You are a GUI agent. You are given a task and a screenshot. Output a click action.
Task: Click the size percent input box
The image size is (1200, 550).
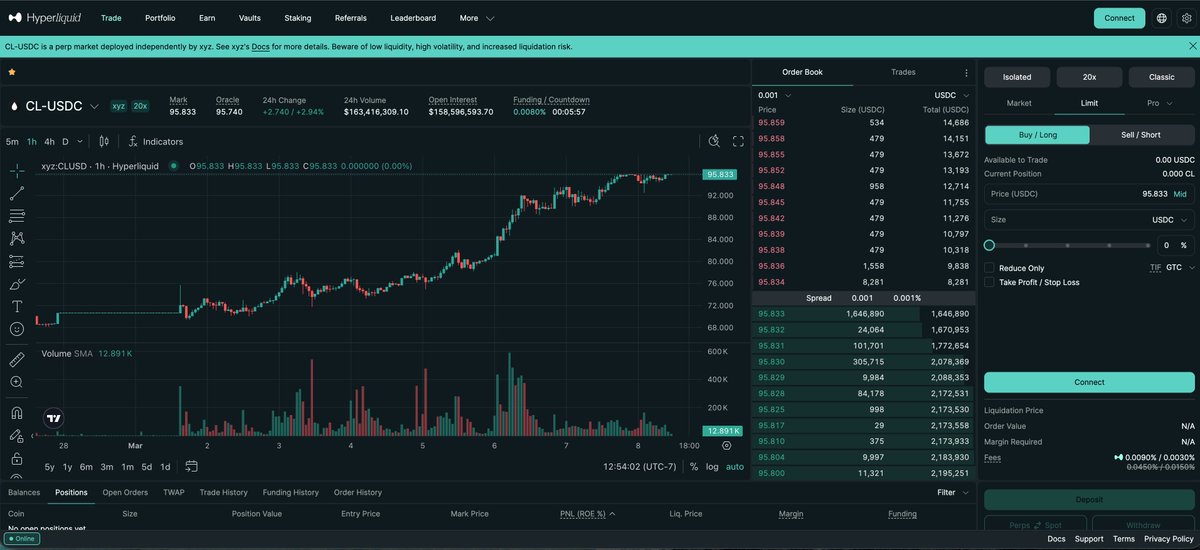(x=1174, y=245)
